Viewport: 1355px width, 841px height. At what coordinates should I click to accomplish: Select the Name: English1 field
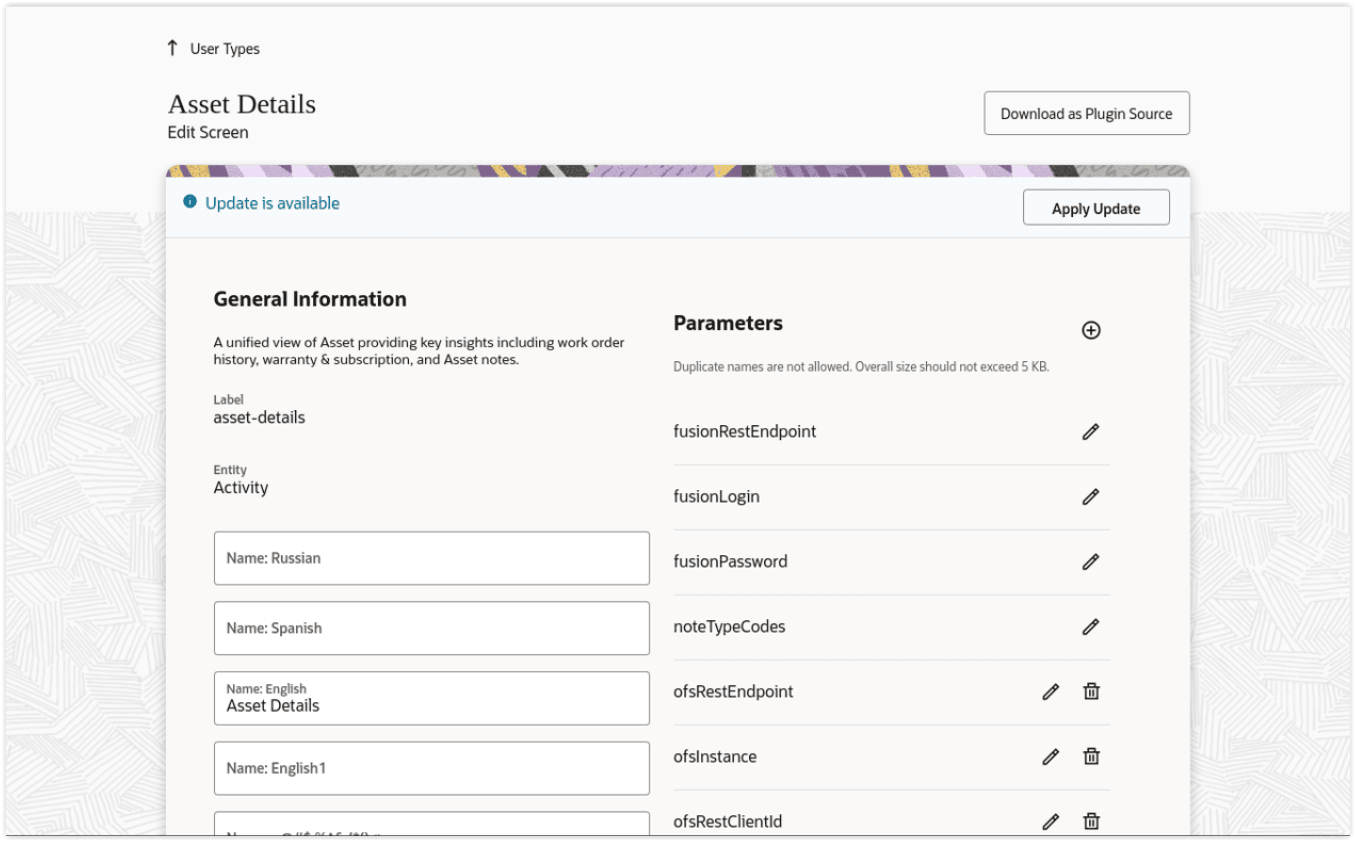point(431,768)
